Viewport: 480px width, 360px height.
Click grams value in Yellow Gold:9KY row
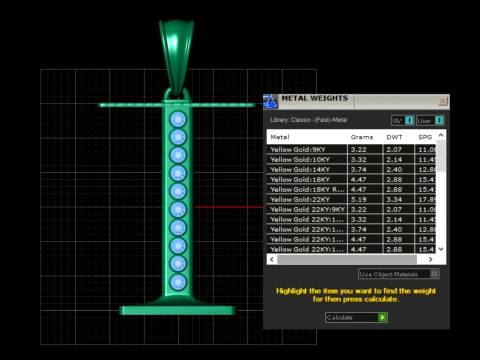(358, 149)
